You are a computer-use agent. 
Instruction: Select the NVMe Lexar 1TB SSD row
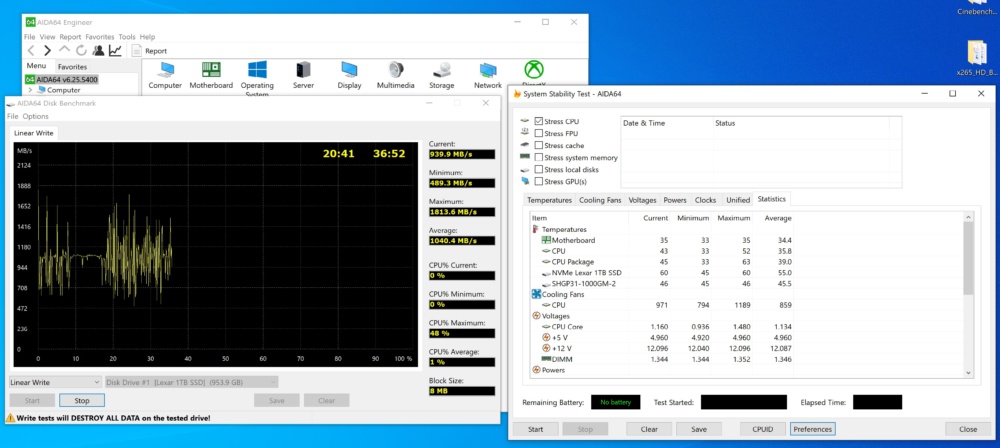(x=662, y=273)
